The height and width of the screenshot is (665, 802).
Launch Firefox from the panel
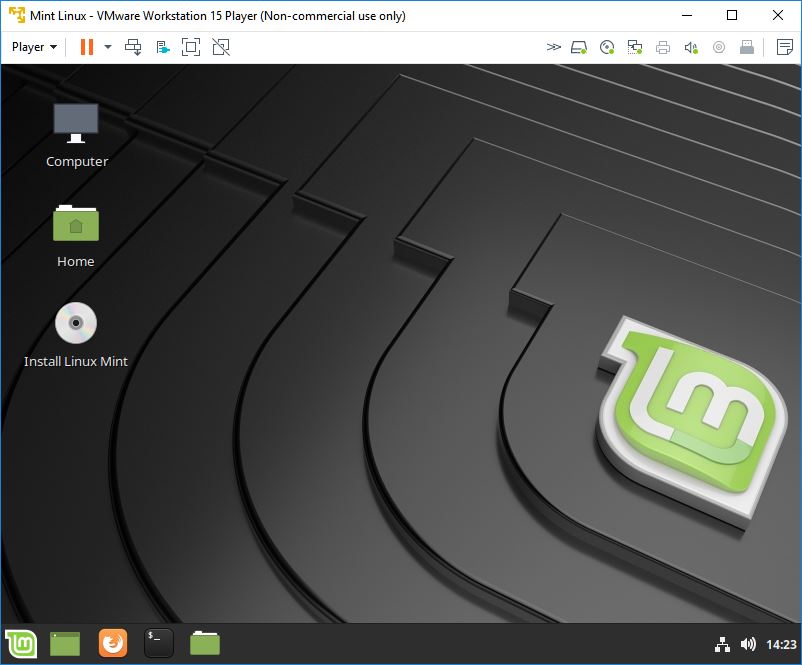coord(113,642)
